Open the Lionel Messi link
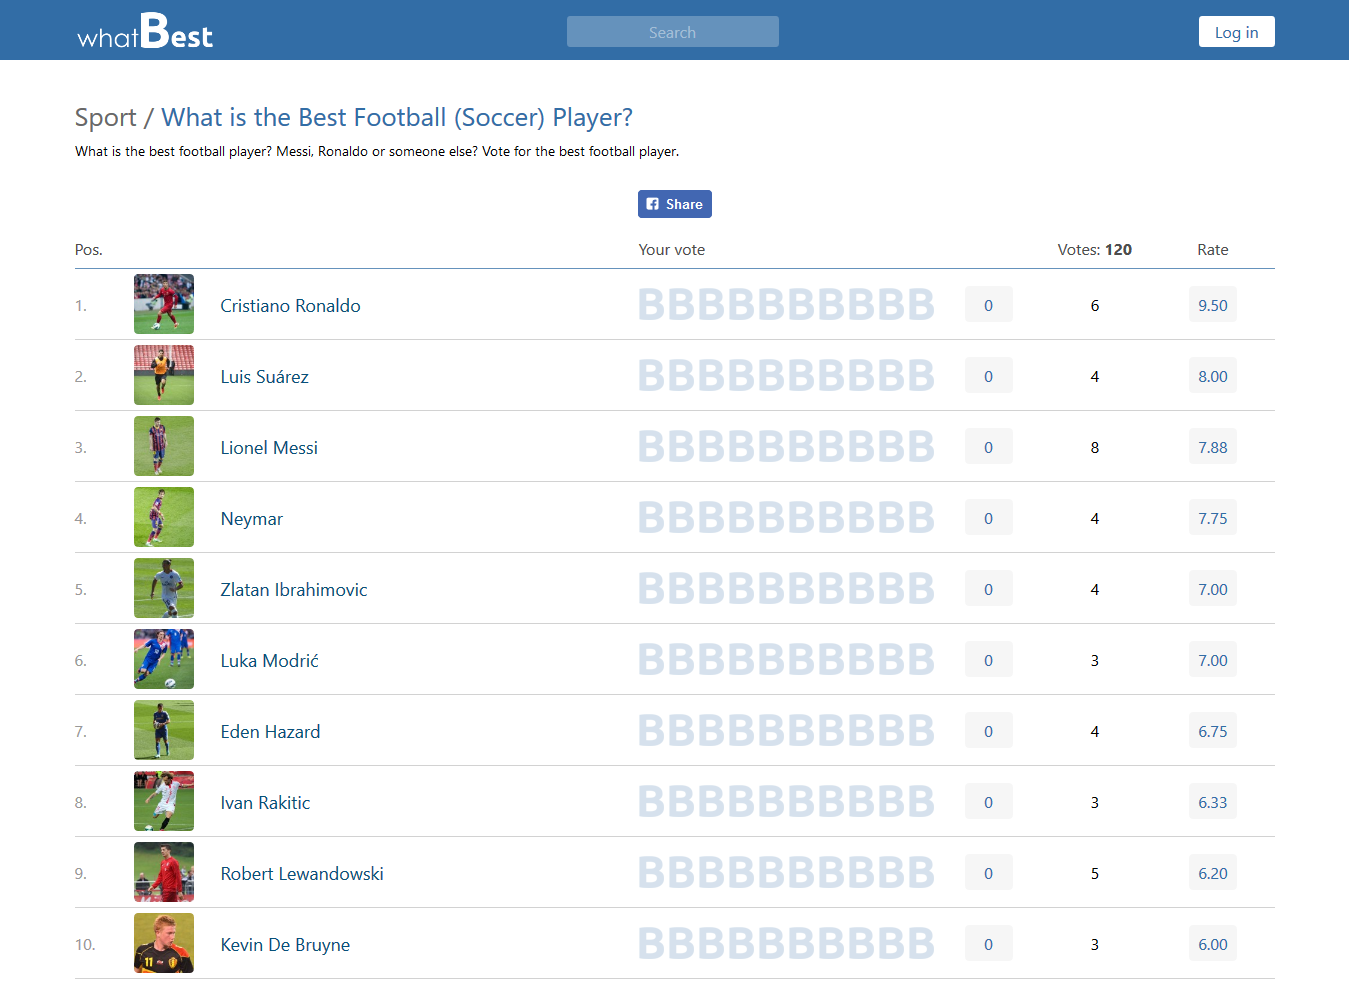Screen dimensions: 1366x983 pos(269,448)
